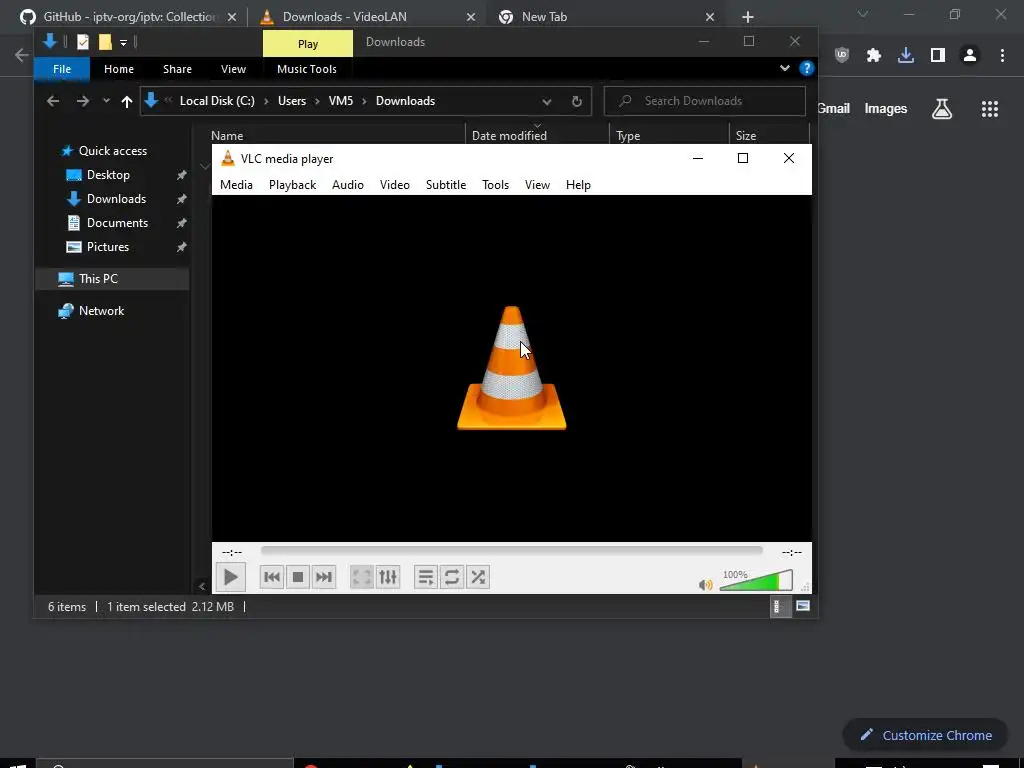The width and height of the screenshot is (1024, 768).
Task: Switch Explorer to details view icon
Action: 779,606
